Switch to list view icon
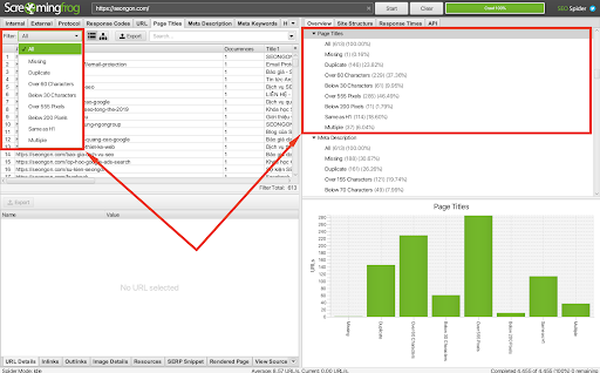Viewport: 600px width, 373px height. pos(92,36)
